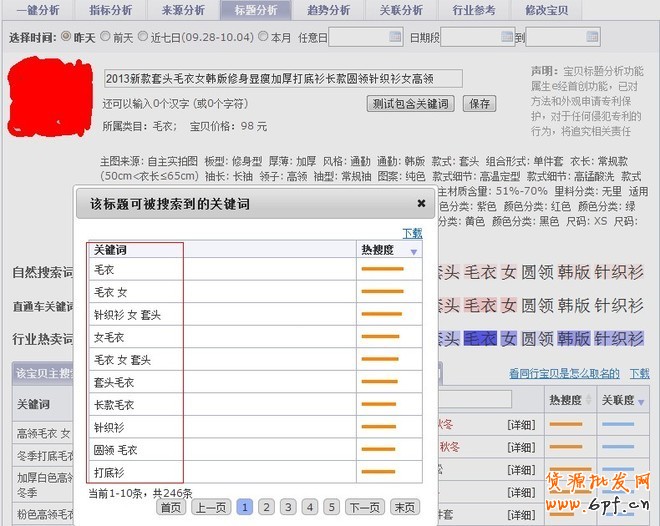Click the product title input field

[283, 78]
